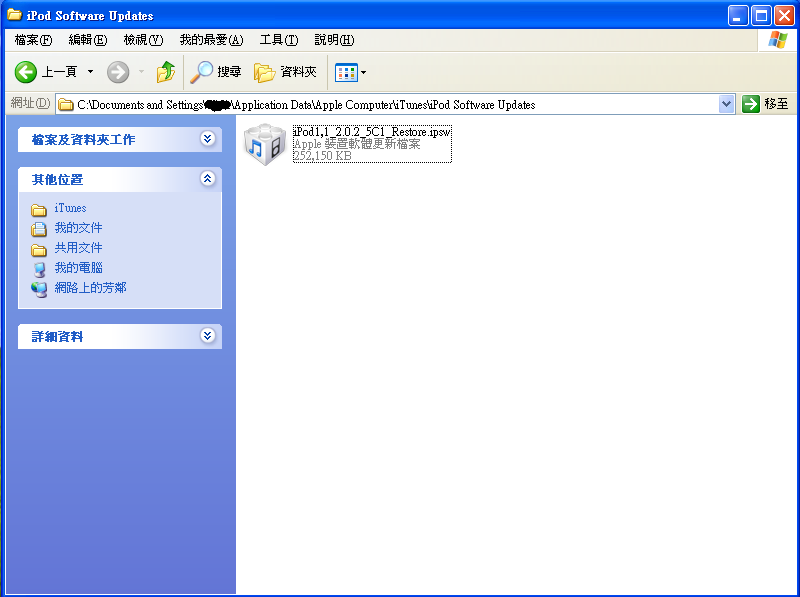Screen dimensions: 800x597
Task: Click the 移至 Go button
Action: pyautogui.click(x=765, y=104)
